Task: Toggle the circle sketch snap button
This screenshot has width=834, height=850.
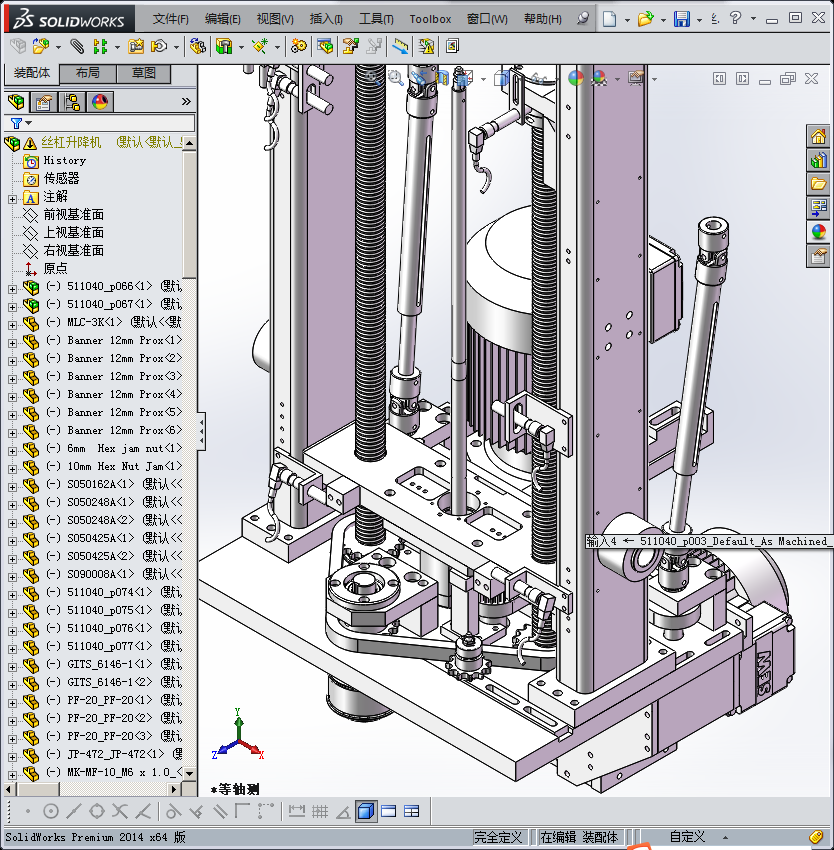Action: (x=51, y=811)
